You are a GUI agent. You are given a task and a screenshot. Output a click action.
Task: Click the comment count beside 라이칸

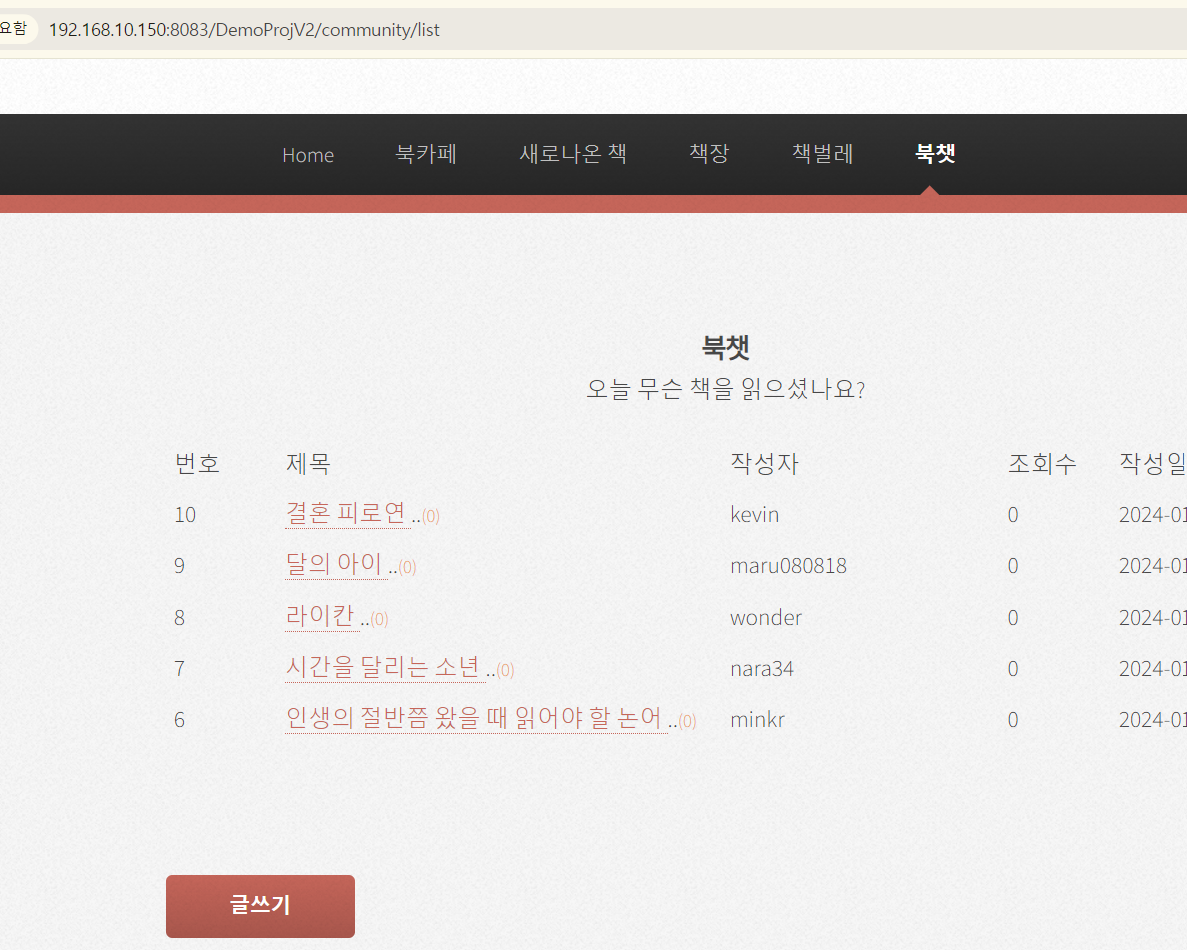tap(379, 620)
